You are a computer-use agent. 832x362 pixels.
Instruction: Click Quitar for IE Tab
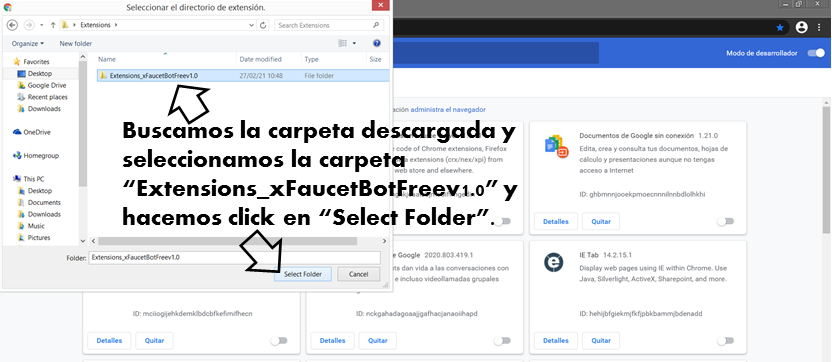(601, 340)
